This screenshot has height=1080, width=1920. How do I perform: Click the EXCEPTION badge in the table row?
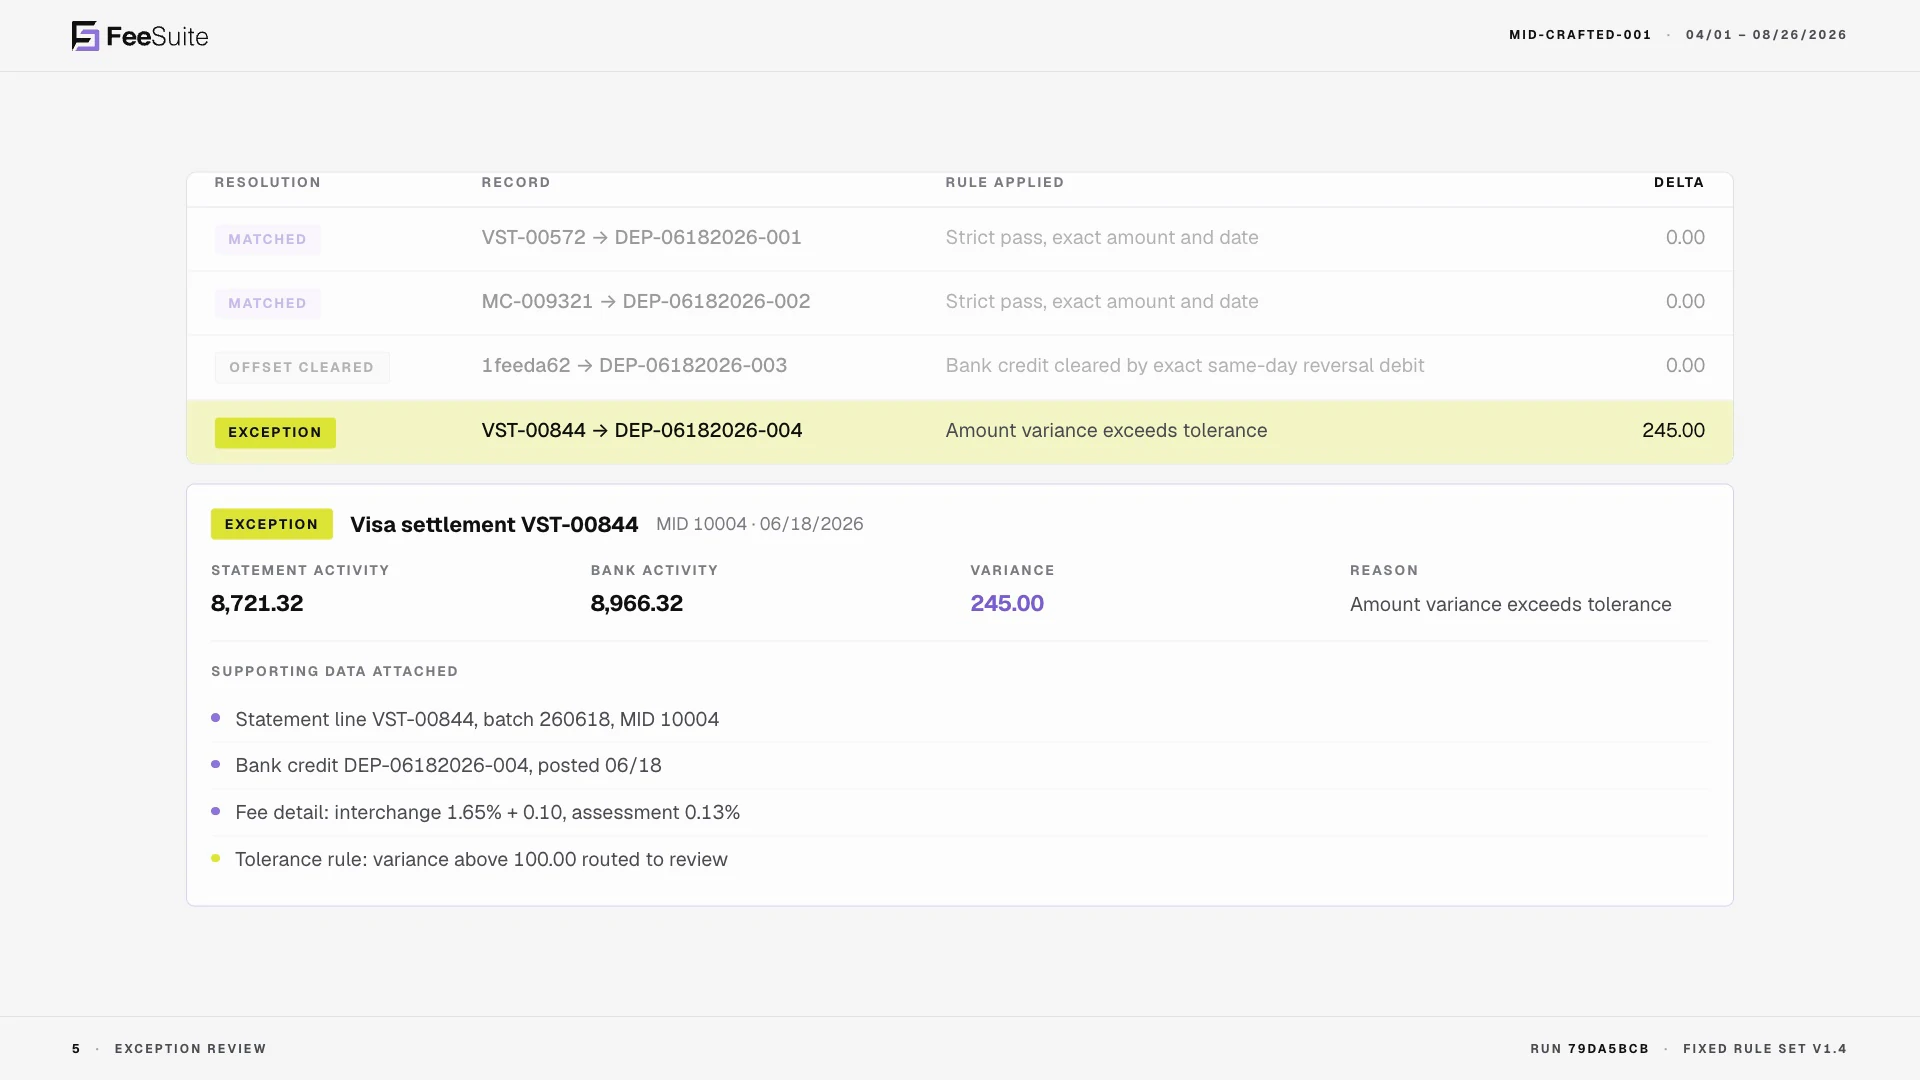click(275, 433)
